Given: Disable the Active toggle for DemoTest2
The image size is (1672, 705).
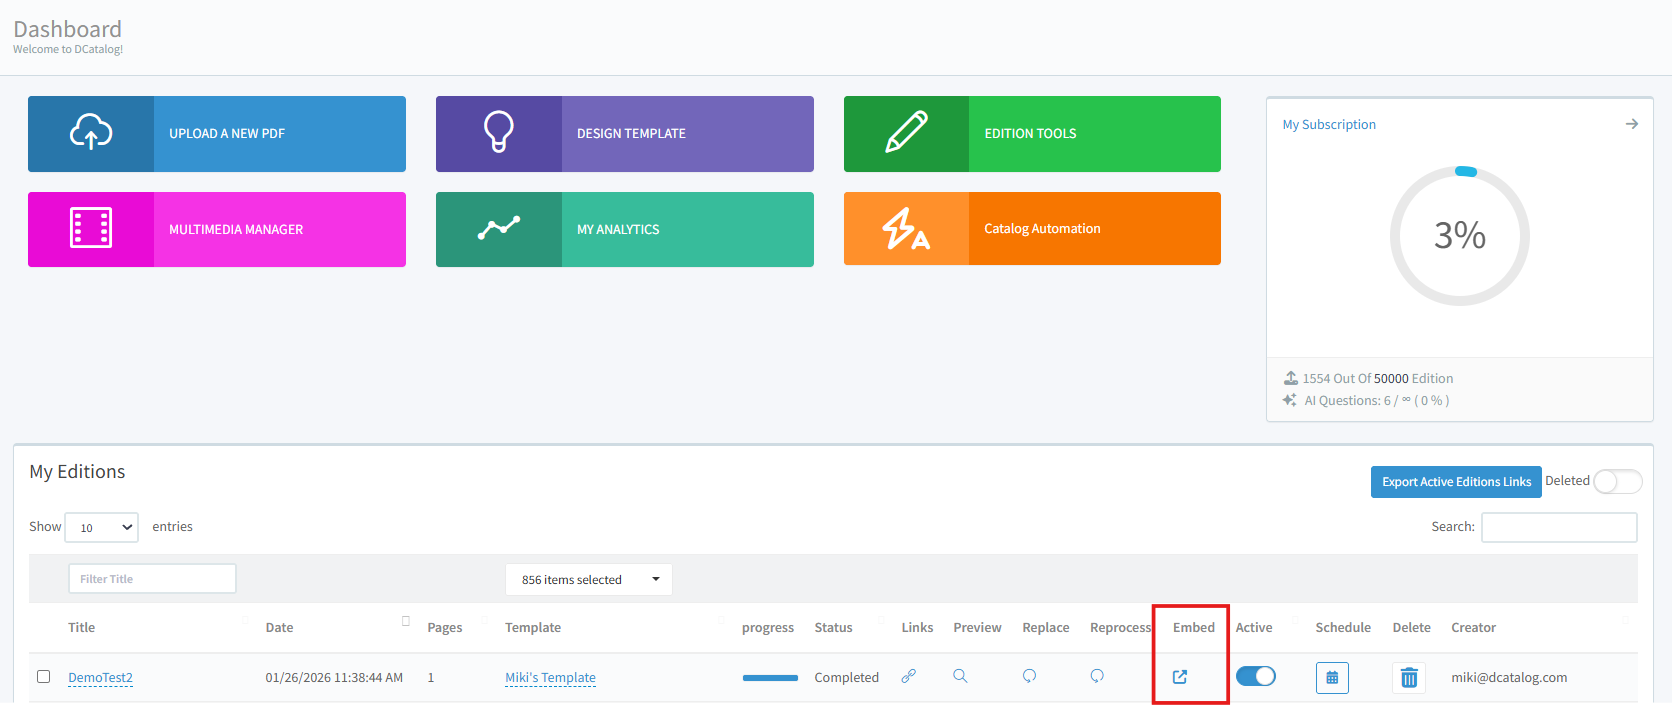Looking at the screenshot, I should pyautogui.click(x=1256, y=677).
